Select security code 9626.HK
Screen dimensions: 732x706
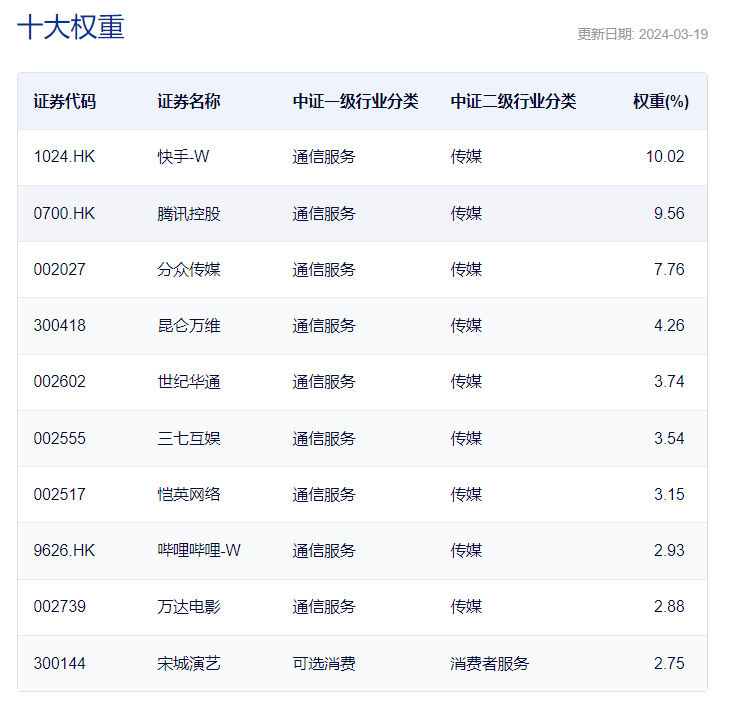click(x=64, y=551)
